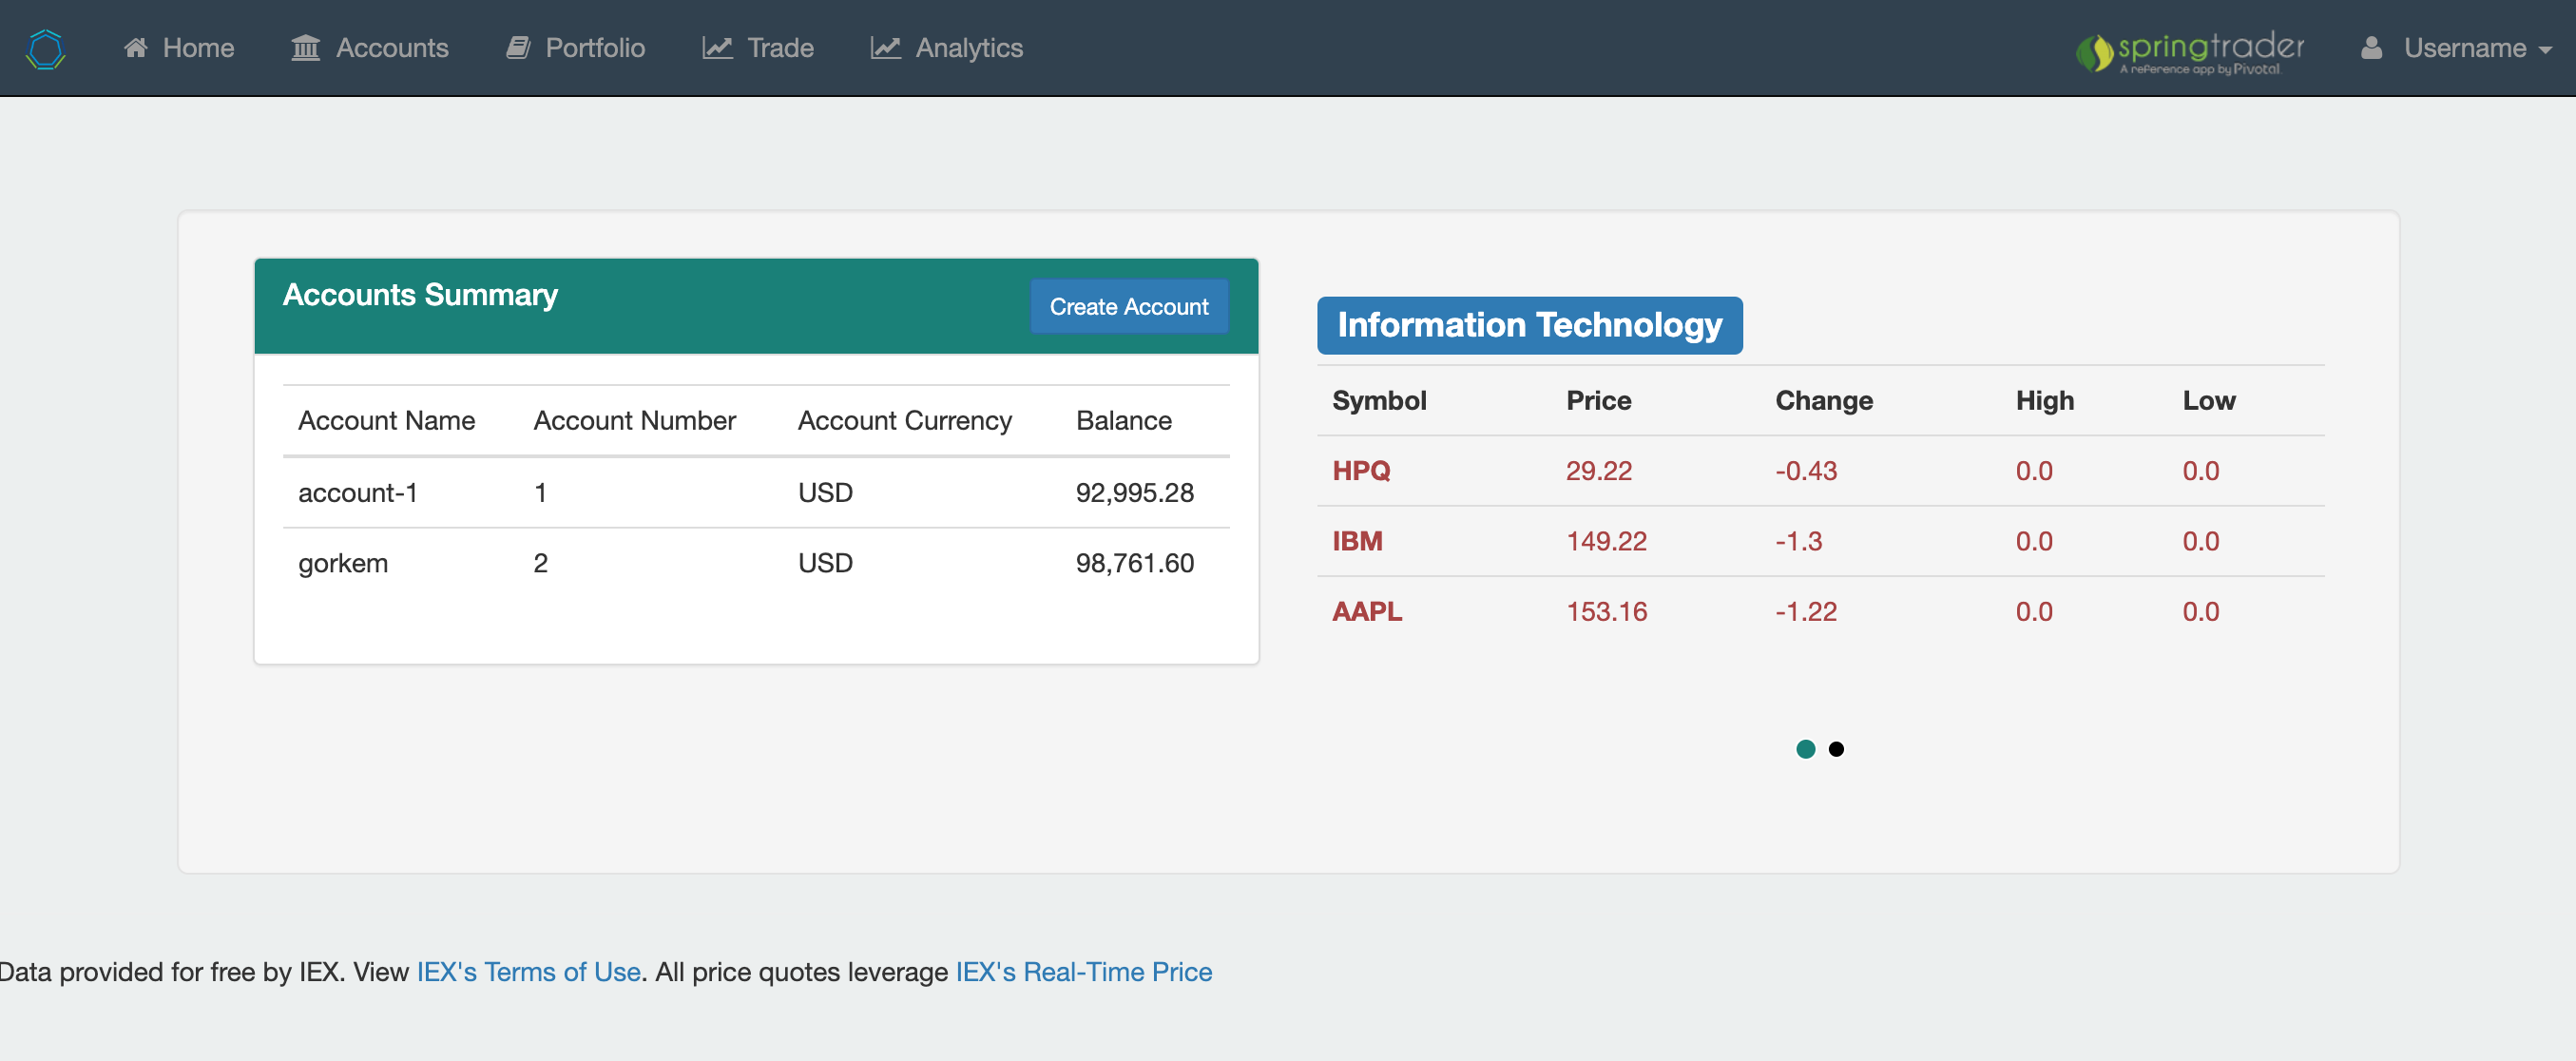Select the first green carousel dot

pos(1805,749)
